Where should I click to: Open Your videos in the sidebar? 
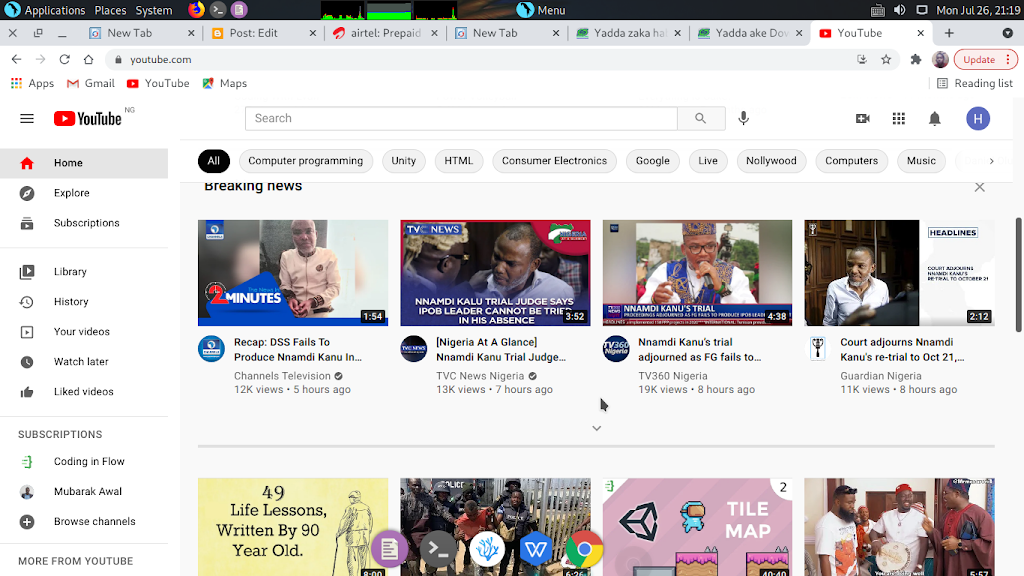pos(84,332)
